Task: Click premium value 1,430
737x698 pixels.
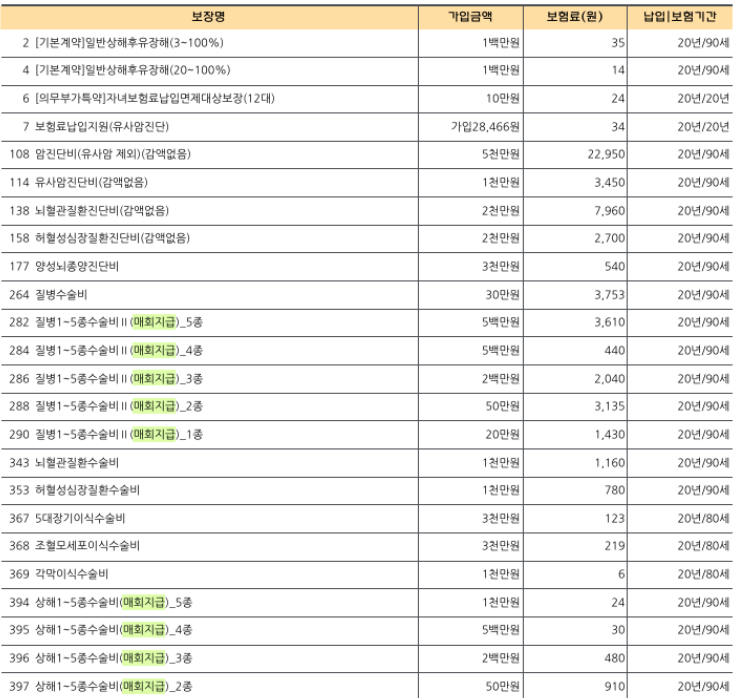Action: click(609, 434)
